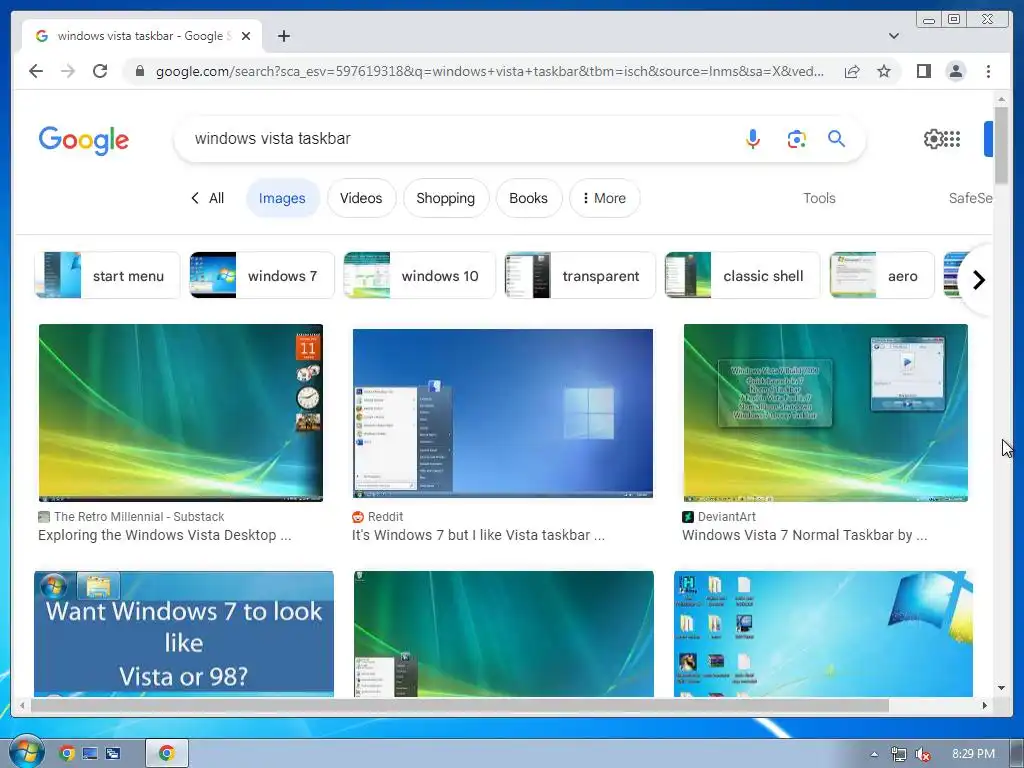This screenshot has width=1024, height=768.
Task: Click the 8:29 PM taskbar clock
Action: 973,754
